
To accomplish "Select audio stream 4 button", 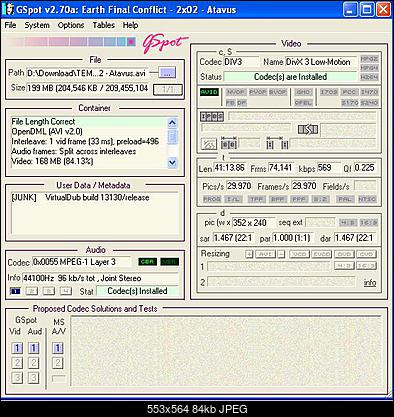I will [66, 291].
